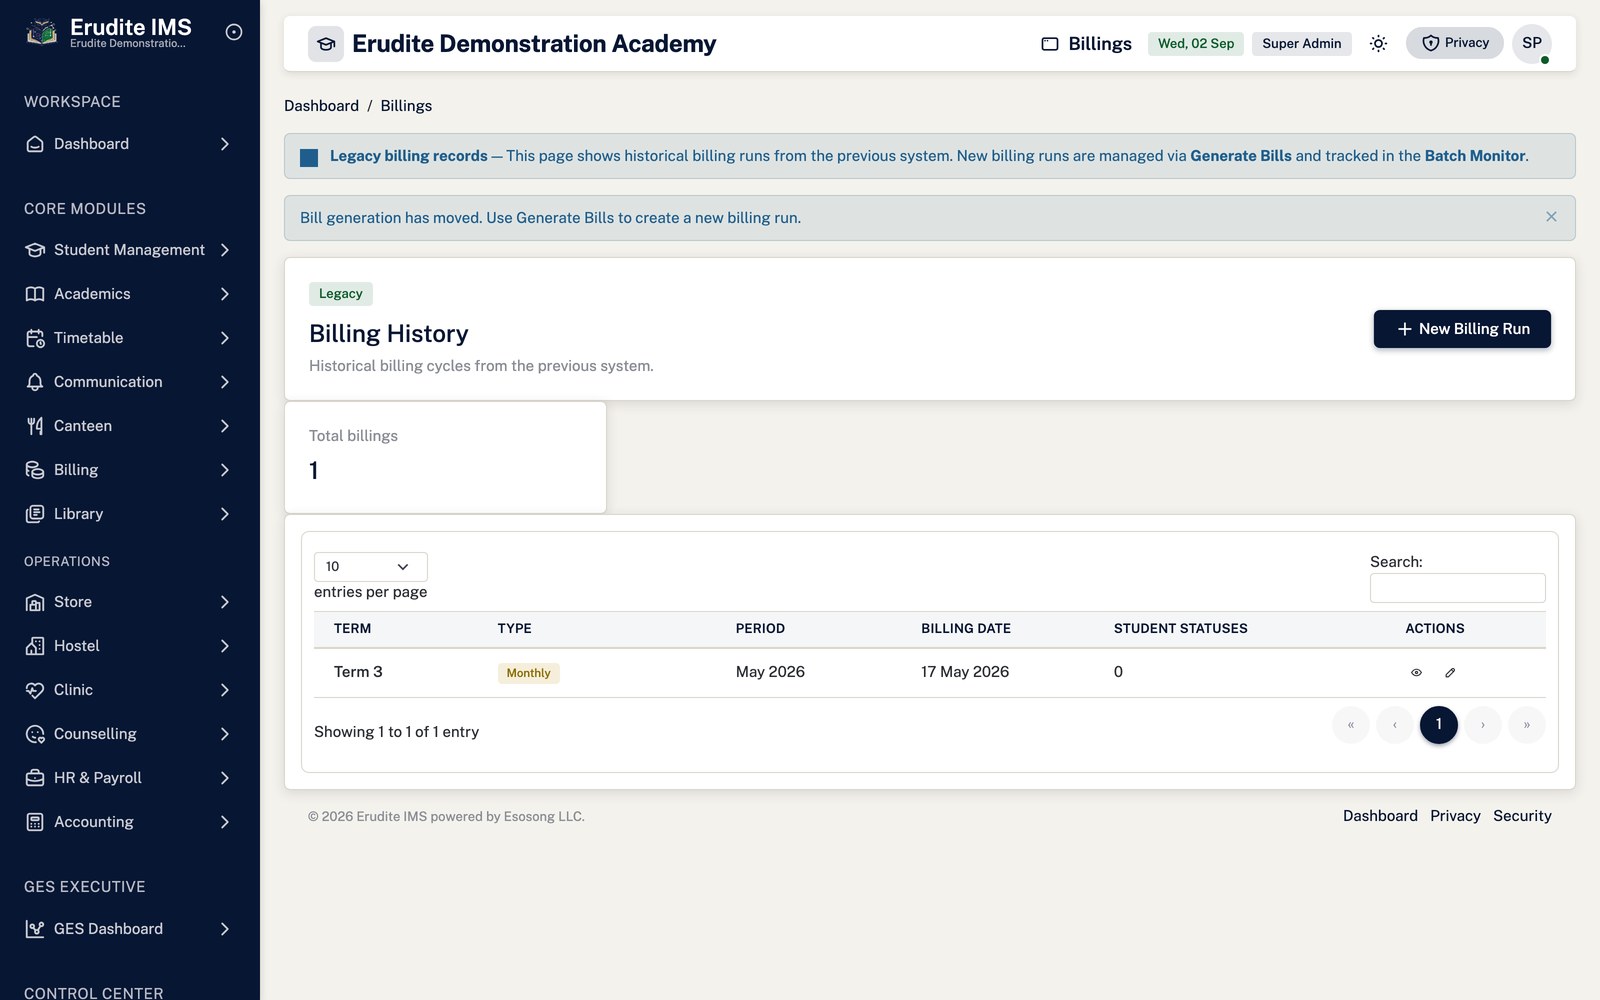Viewport: 1600px width, 1000px height.
Task: Click the Library icon in sidebar
Action: point(35,514)
